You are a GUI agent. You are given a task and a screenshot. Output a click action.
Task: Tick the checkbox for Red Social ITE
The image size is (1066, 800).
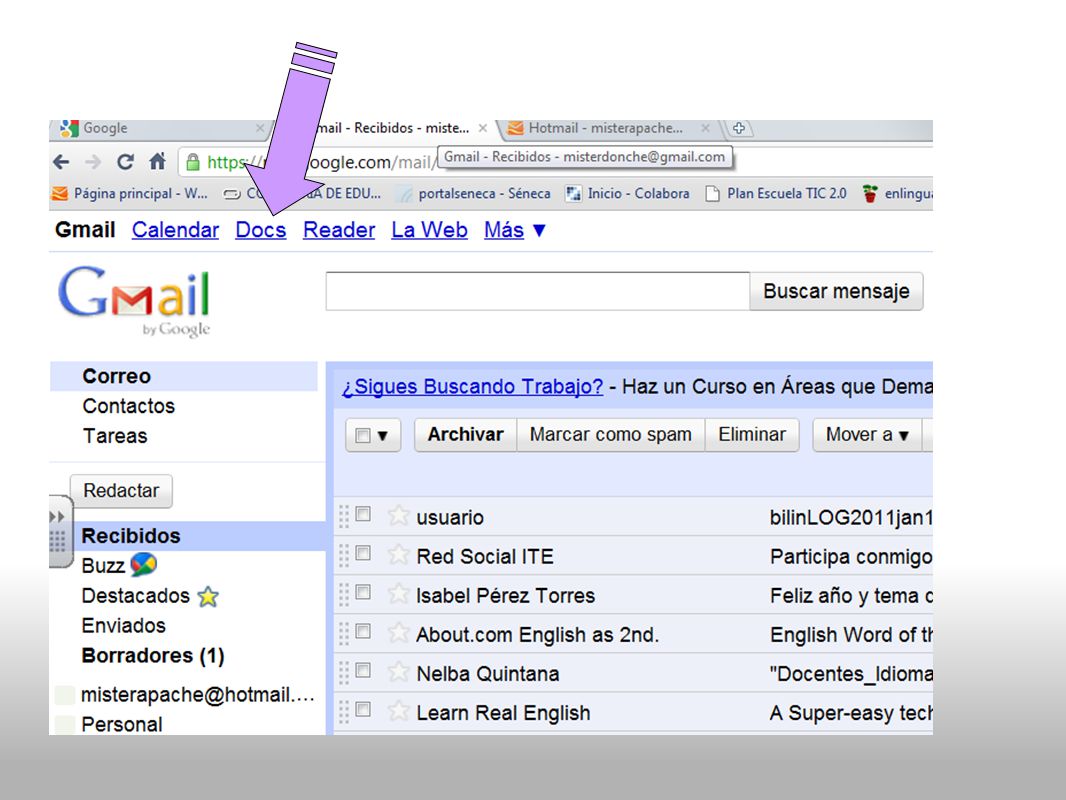pos(363,553)
